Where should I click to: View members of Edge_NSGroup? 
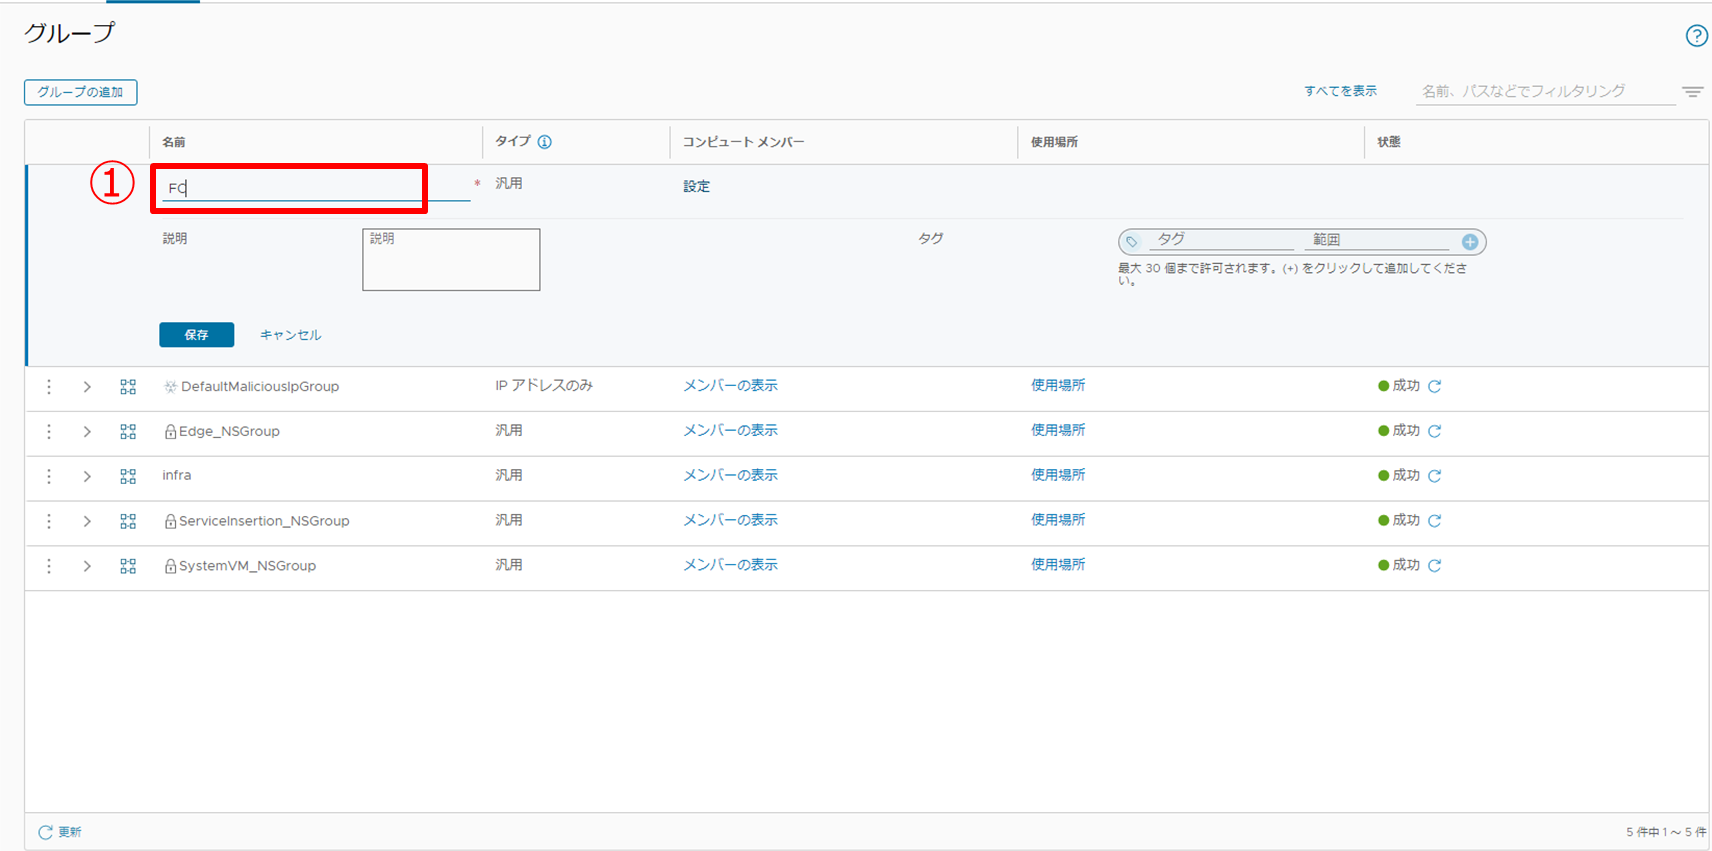pos(730,430)
